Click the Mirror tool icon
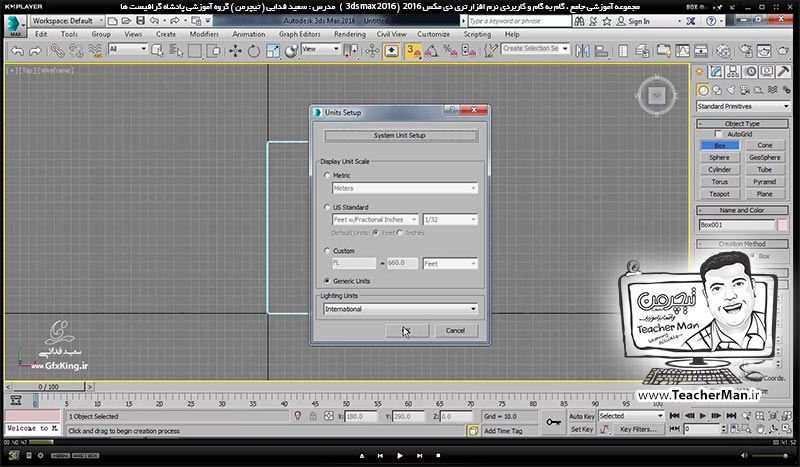Viewport: 800px width, 467px height. coord(582,51)
